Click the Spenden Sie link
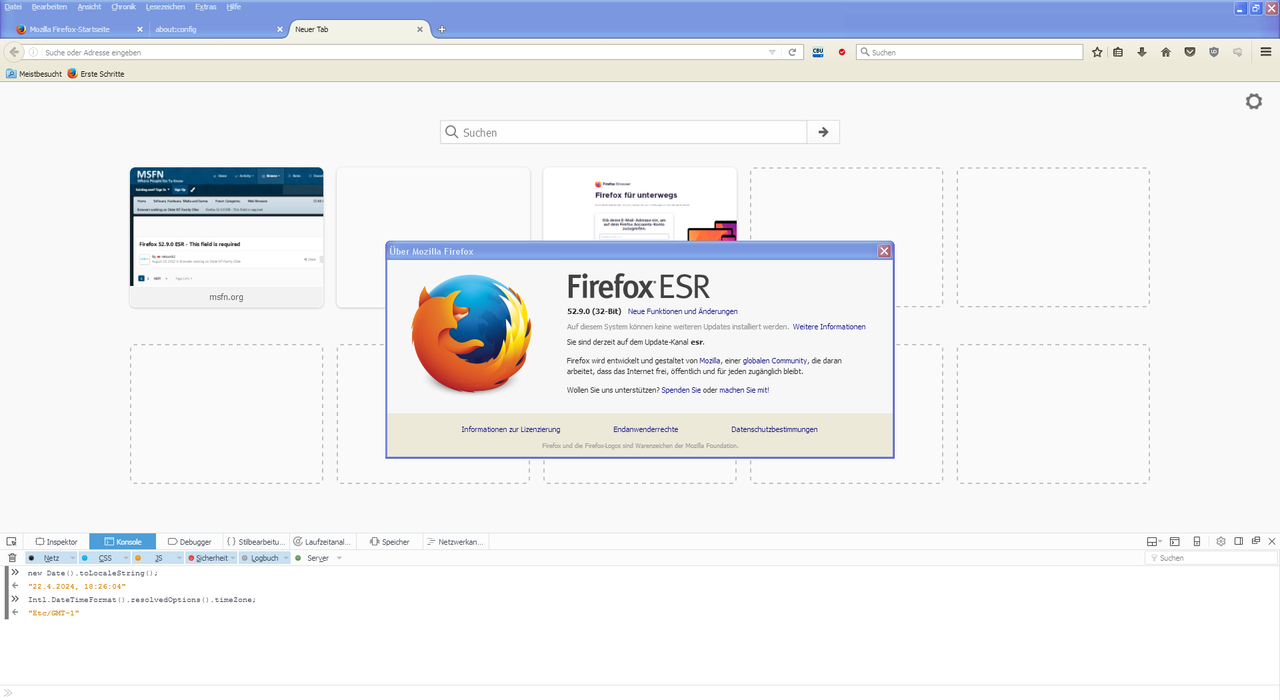Image resolution: width=1280 pixels, height=700 pixels. click(680, 390)
